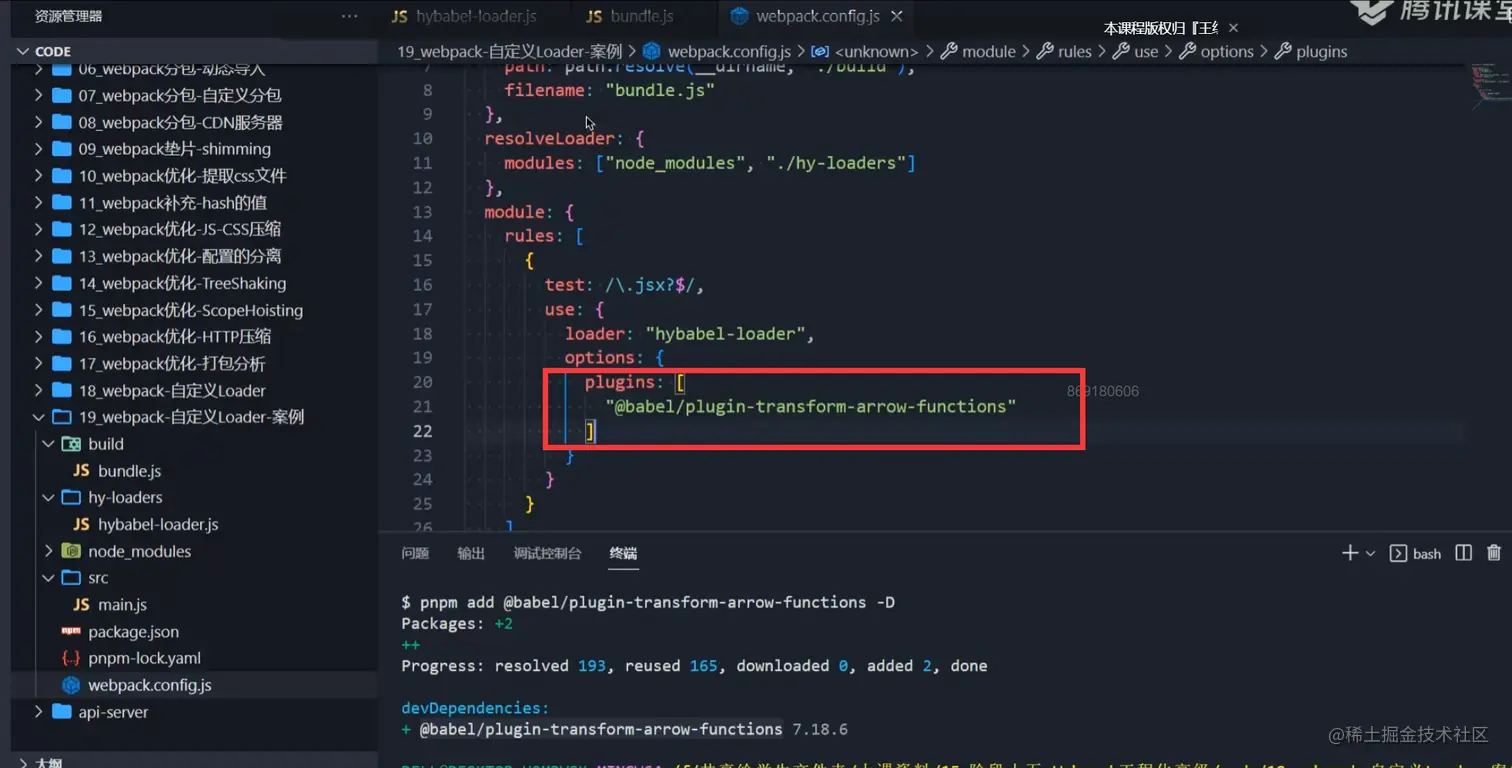Click the npm icon beside package.json
1512x768 pixels.
point(71,632)
